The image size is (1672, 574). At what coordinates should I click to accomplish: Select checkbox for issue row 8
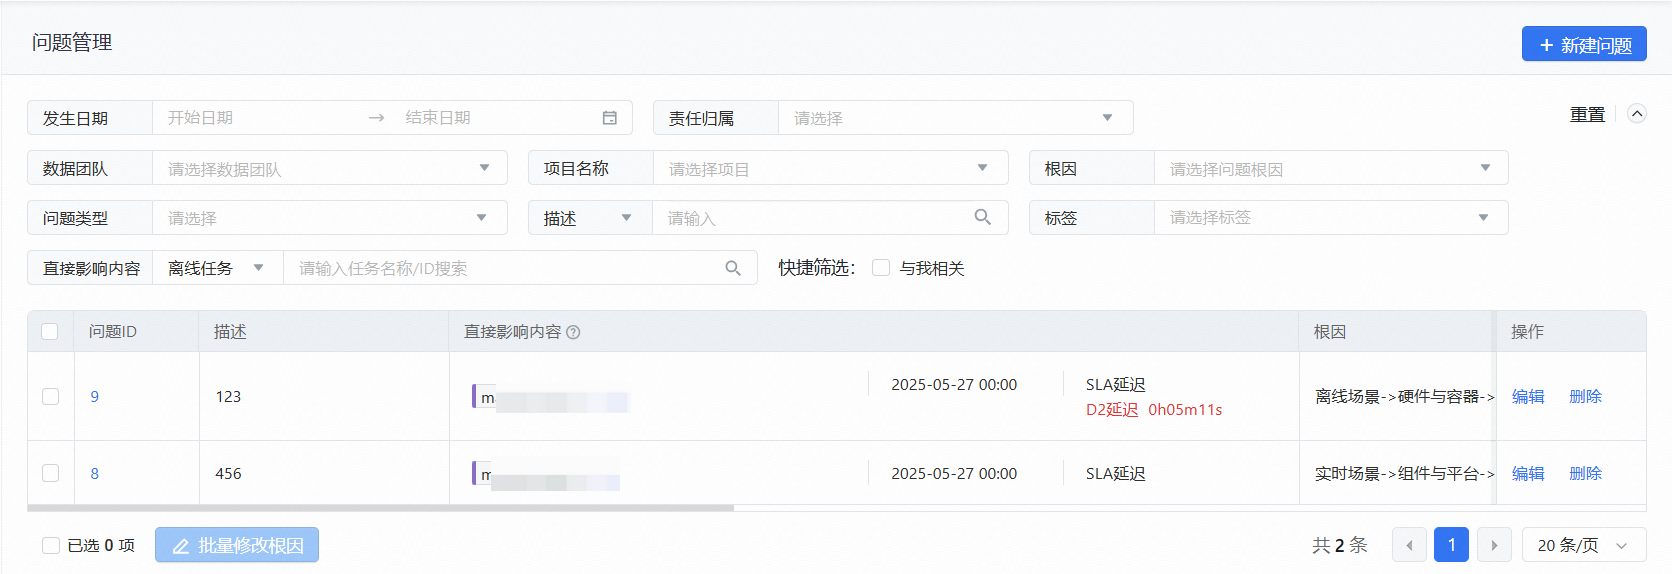point(50,473)
